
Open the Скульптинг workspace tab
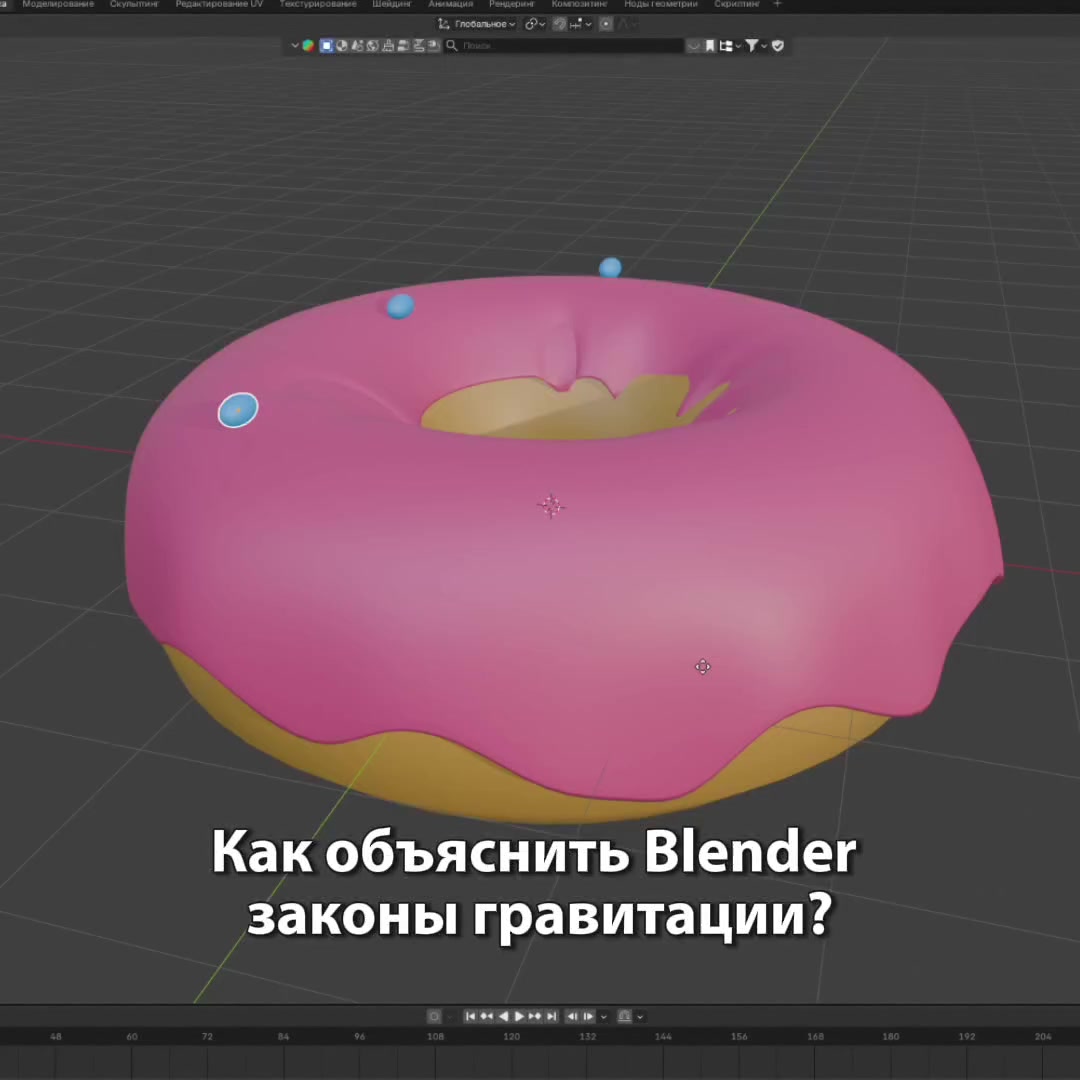coord(134,4)
